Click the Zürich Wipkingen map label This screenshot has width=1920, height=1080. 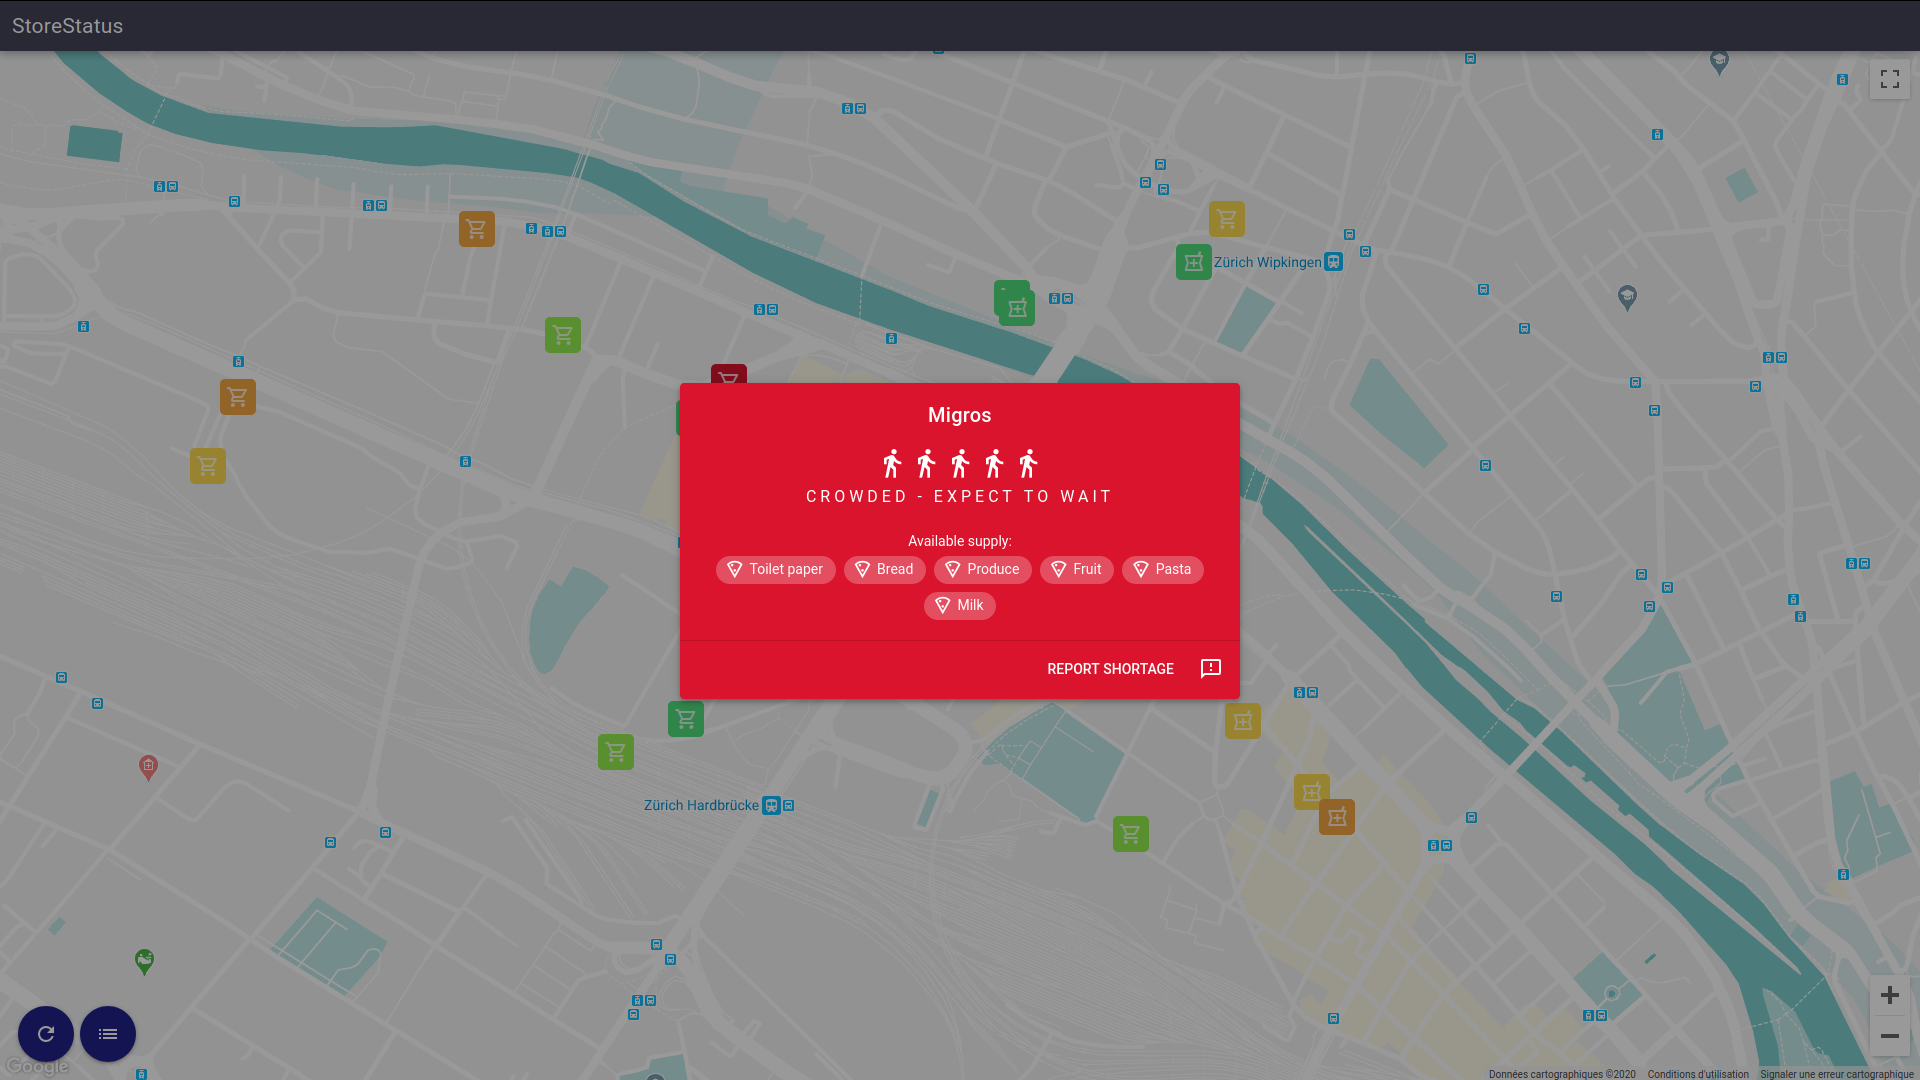pos(1268,262)
